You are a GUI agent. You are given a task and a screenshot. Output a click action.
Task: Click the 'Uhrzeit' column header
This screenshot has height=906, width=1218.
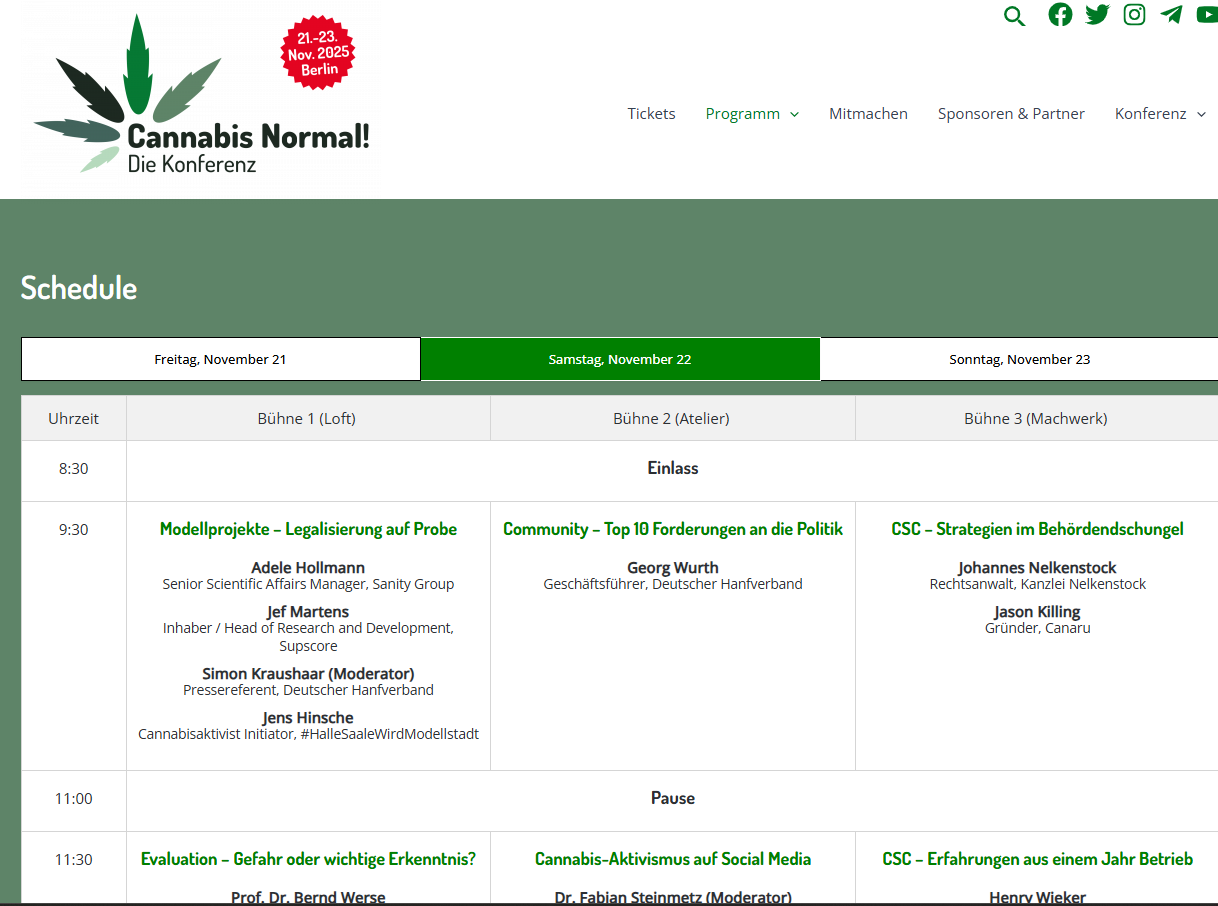click(74, 419)
